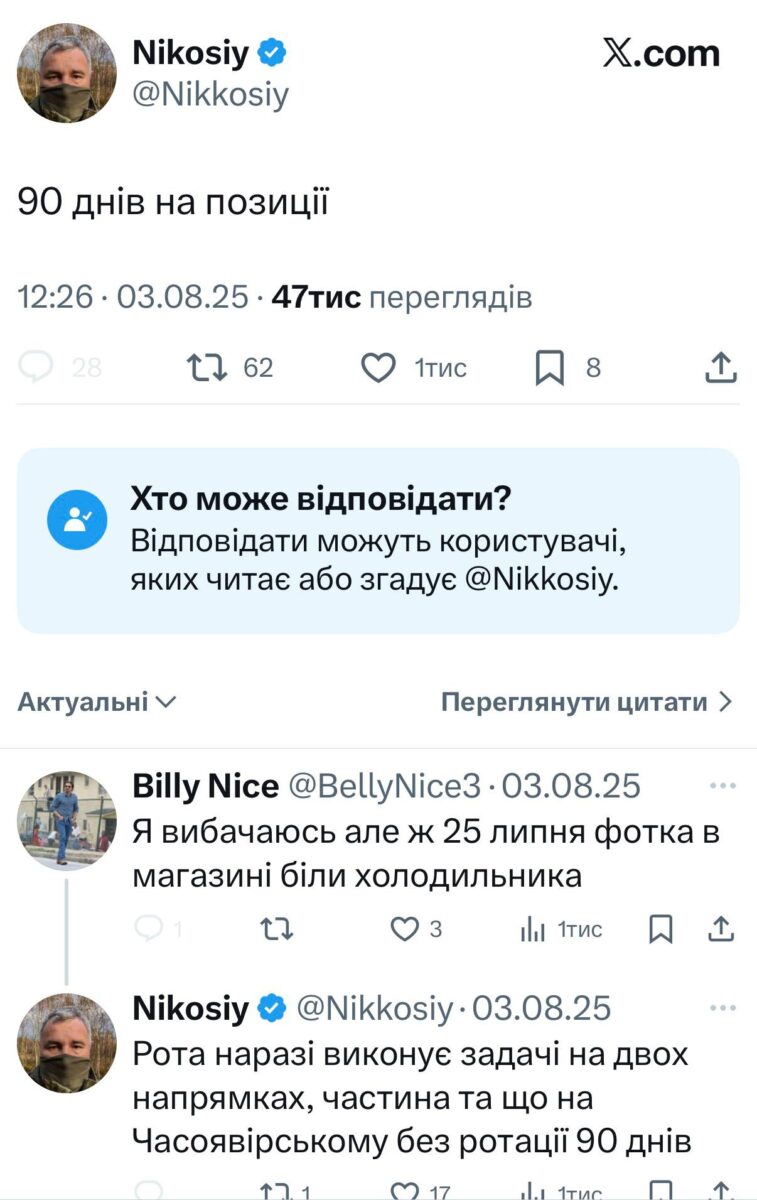Bookmark the main post with 8 saves
The width and height of the screenshot is (757, 1200).
[549, 369]
